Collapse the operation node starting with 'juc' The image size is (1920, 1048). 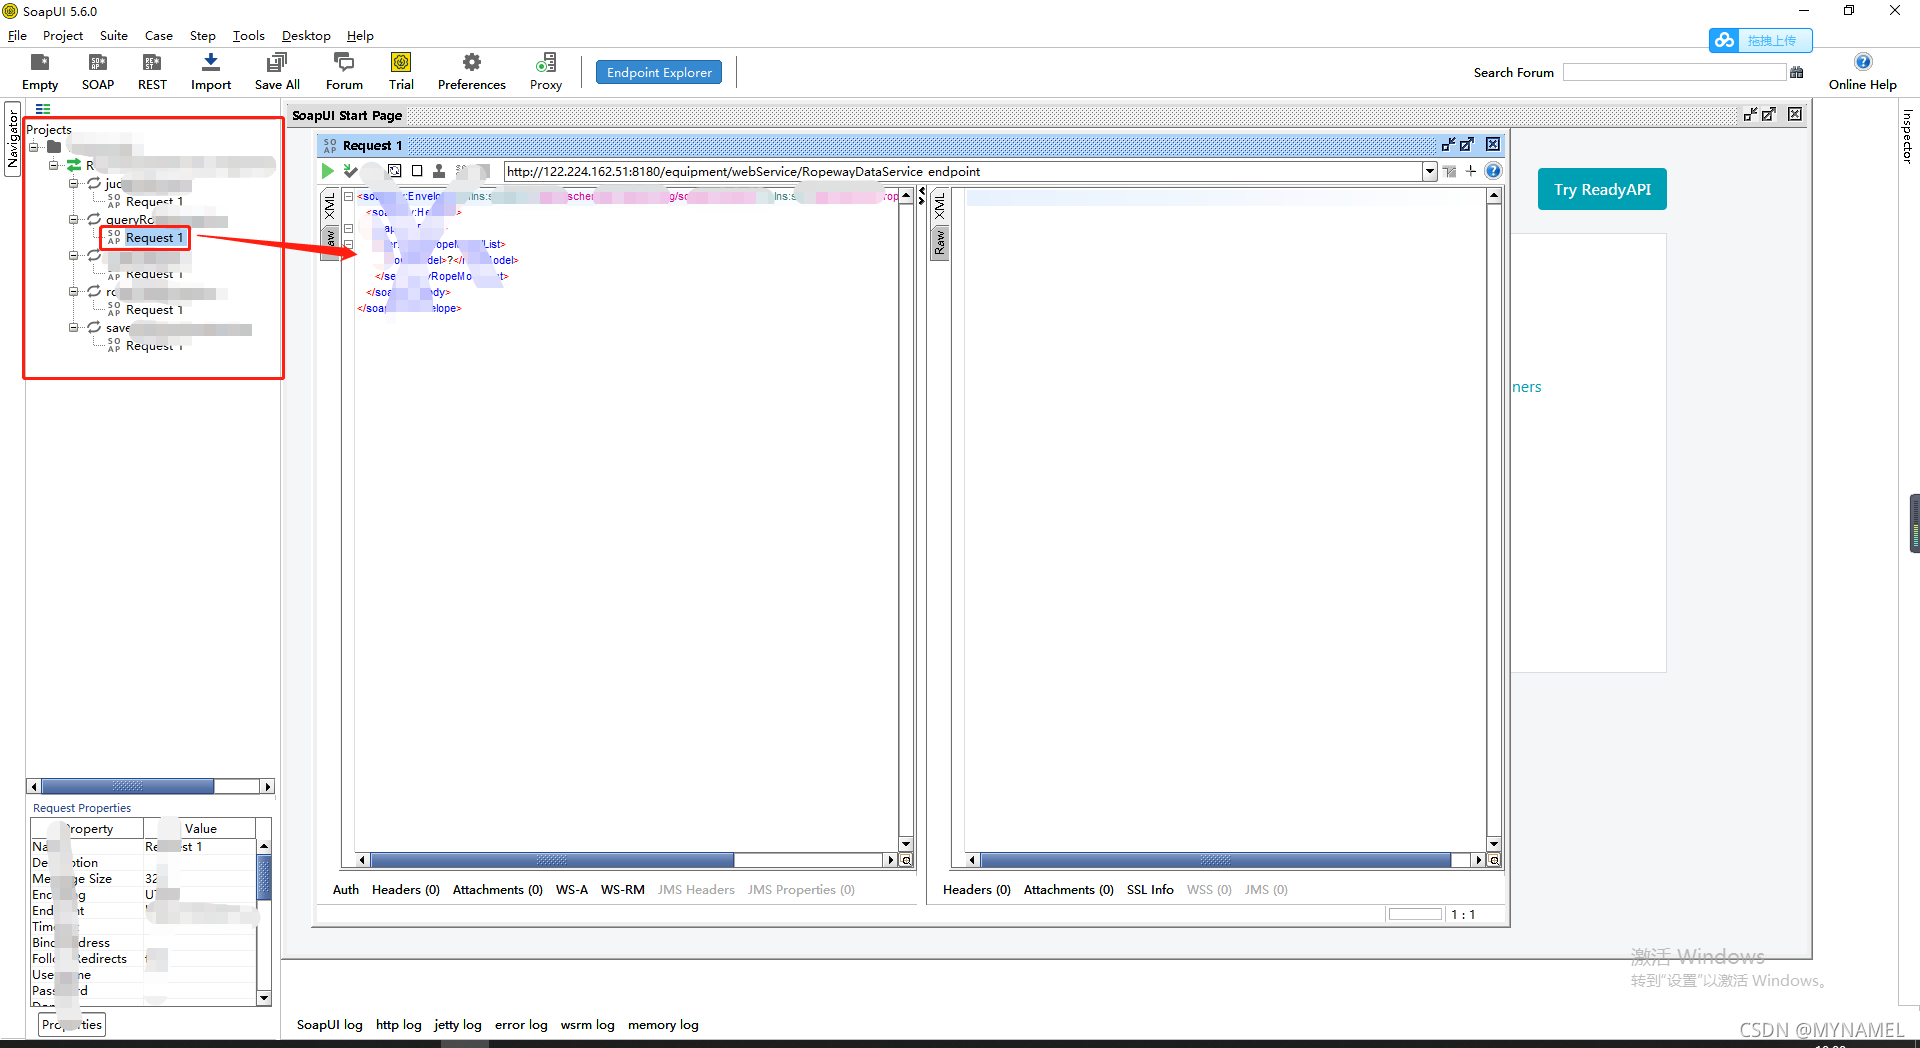[x=73, y=184]
